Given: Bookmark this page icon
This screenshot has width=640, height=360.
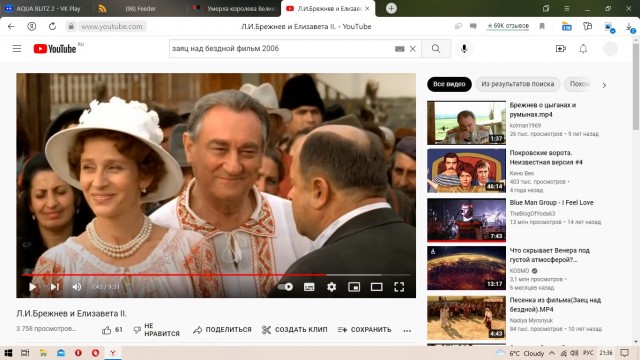Looking at the screenshot, I should click(542, 27).
